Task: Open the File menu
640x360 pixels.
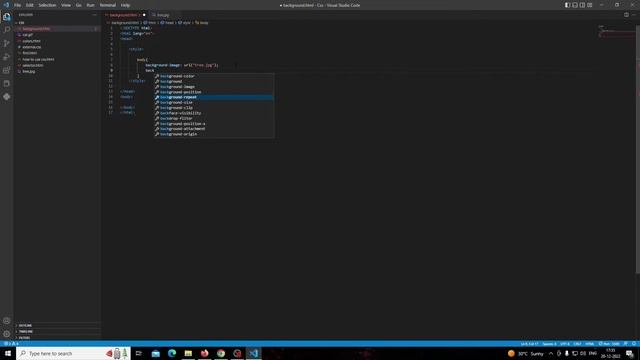Action: 18,5
